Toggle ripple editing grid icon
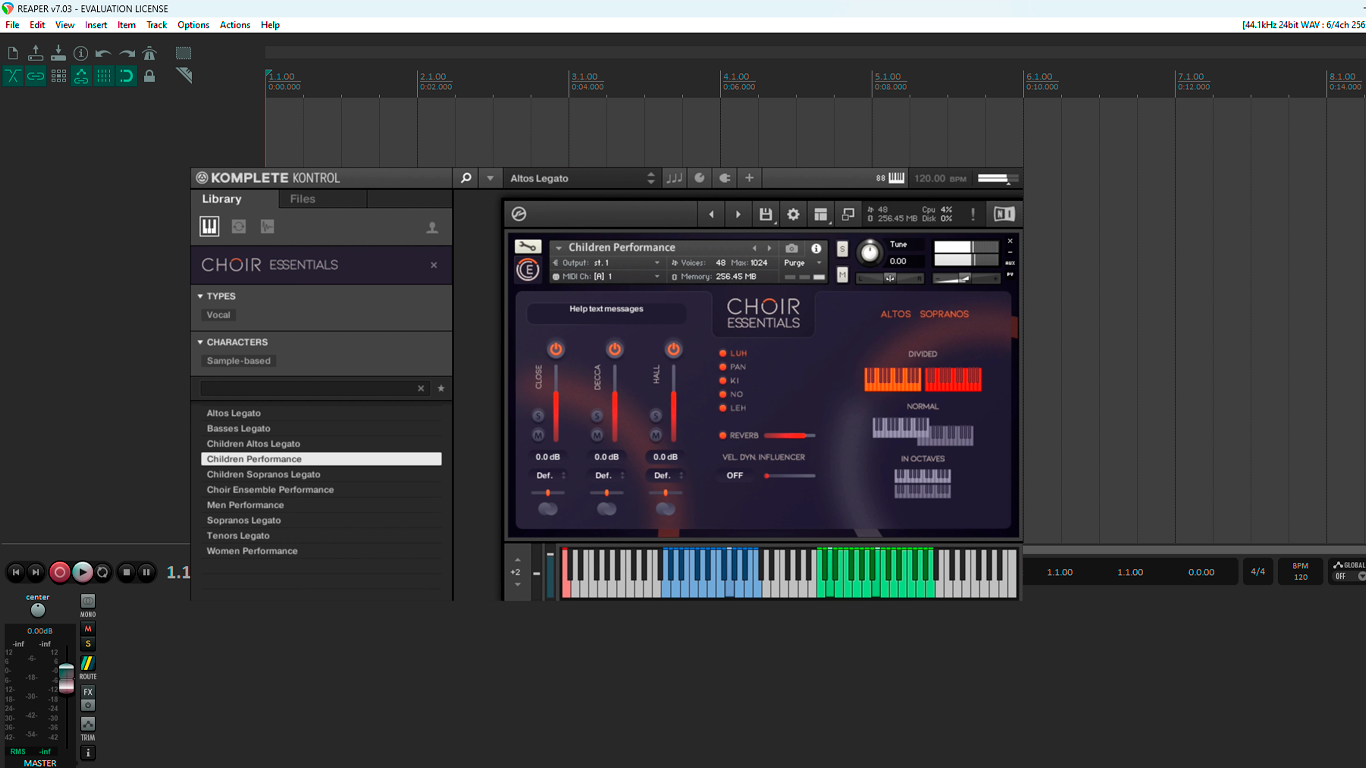The height and width of the screenshot is (768, 1366). point(58,76)
